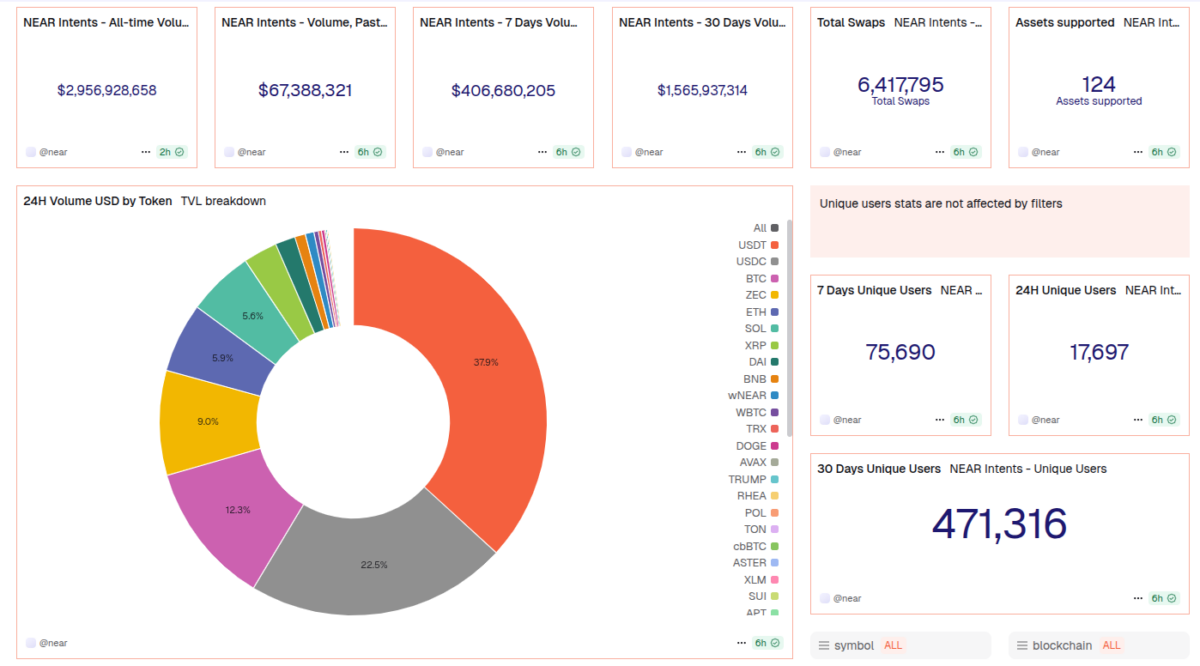Click the @near avatar icon on 30 Days Unique Users
The height and width of the screenshot is (666, 1200).
825,597
